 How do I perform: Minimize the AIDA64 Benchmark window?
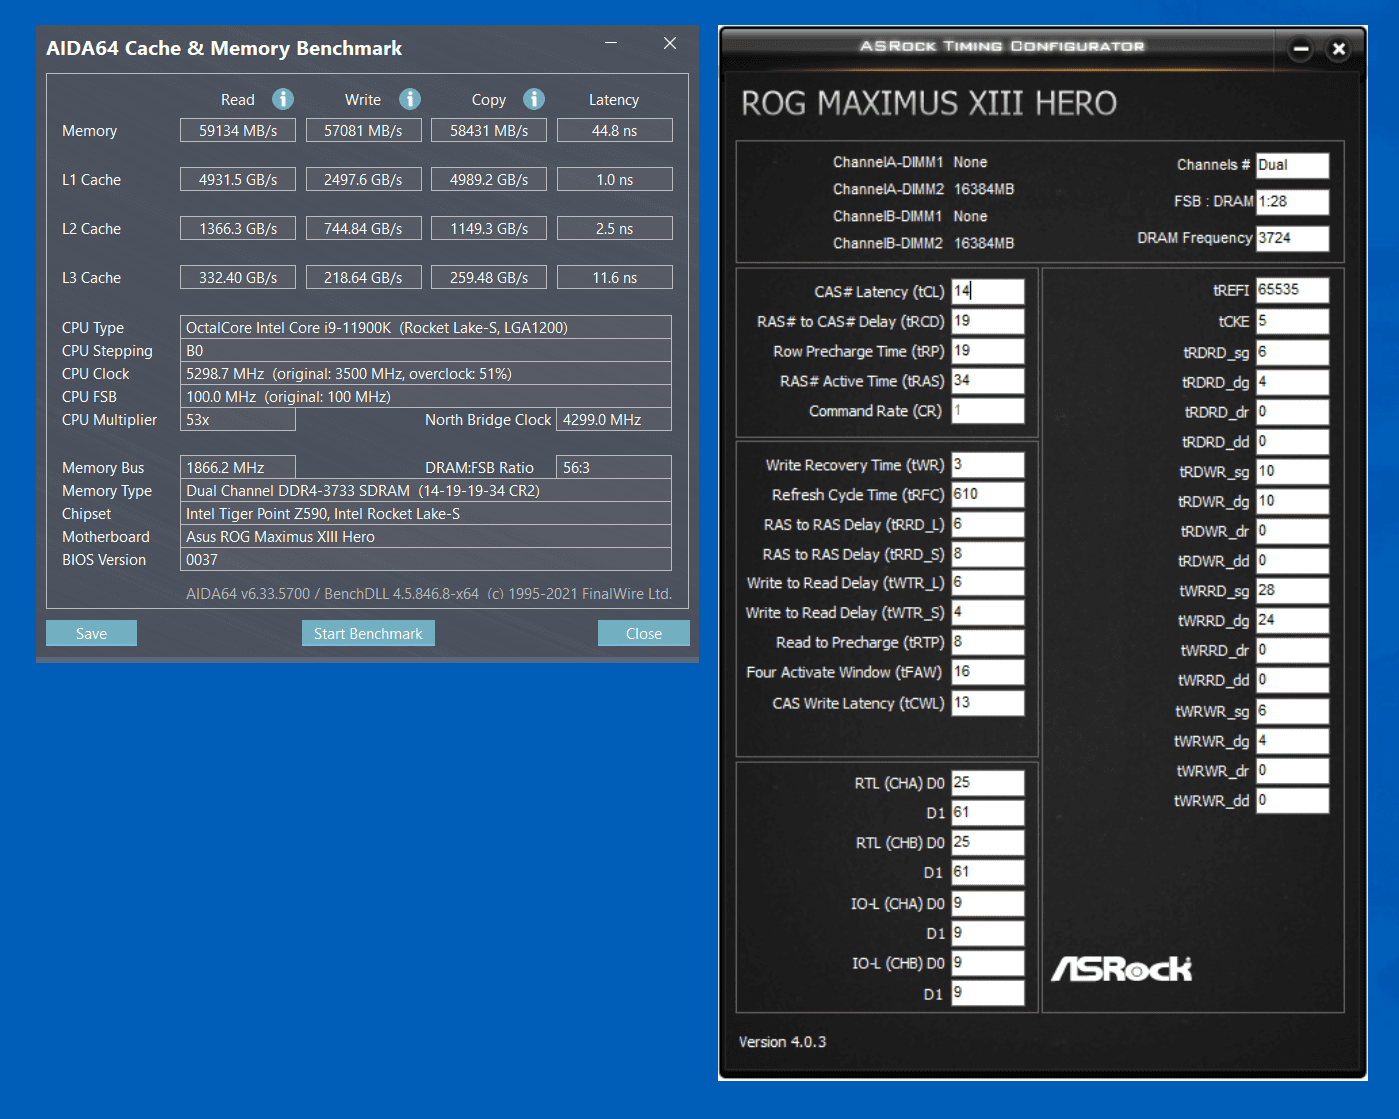coord(611,43)
